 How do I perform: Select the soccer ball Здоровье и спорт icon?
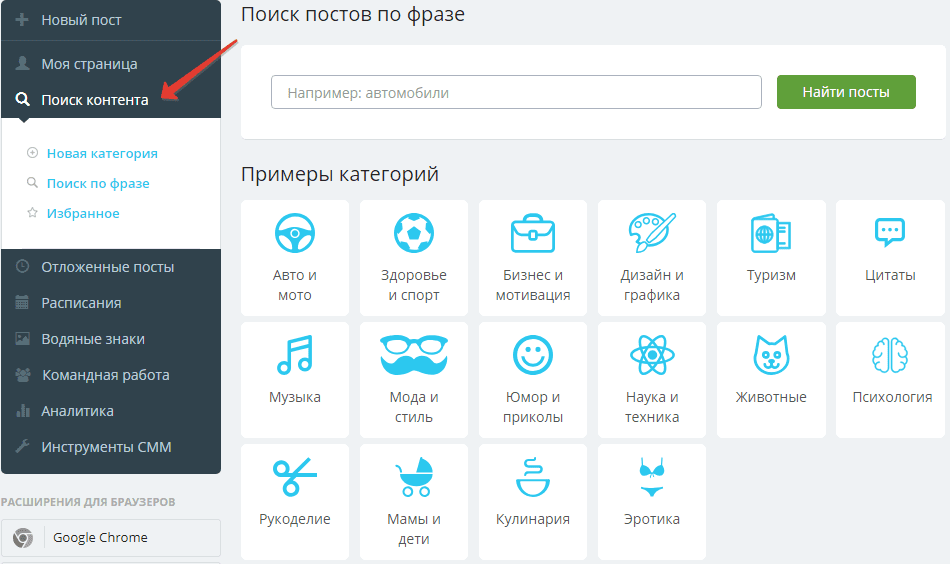tap(413, 233)
